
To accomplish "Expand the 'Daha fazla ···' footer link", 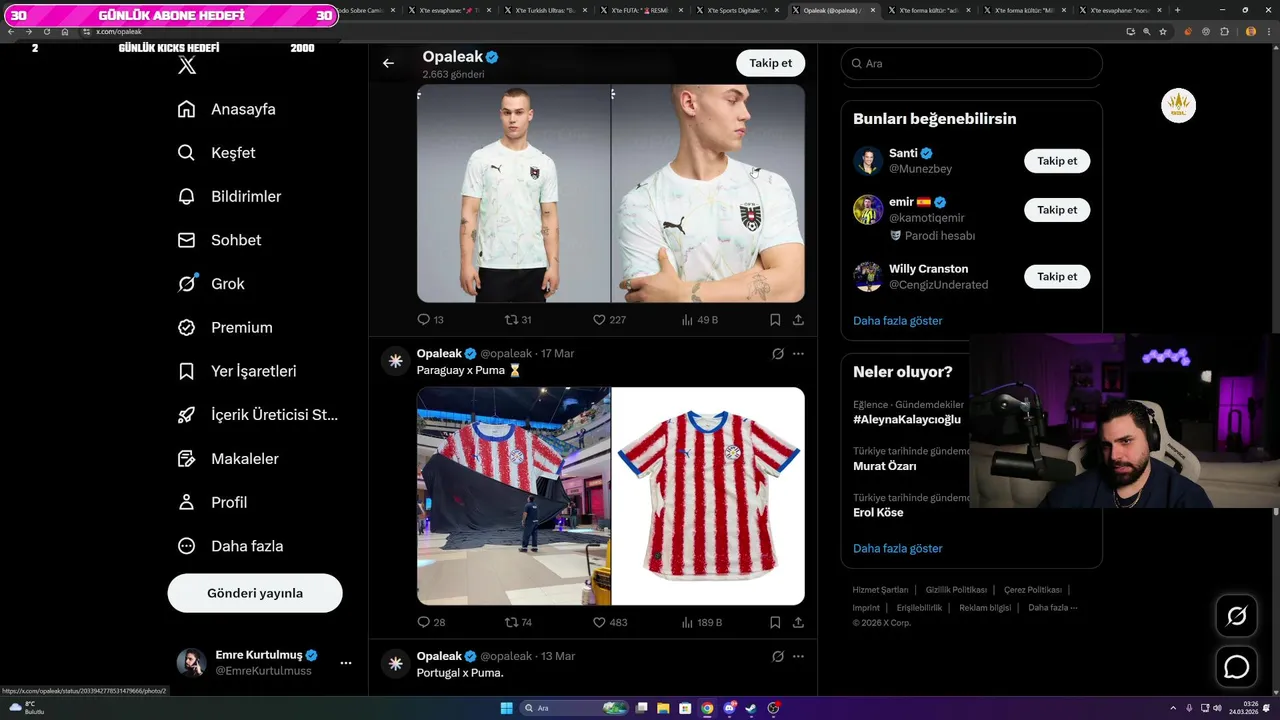I will [1052, 608].
